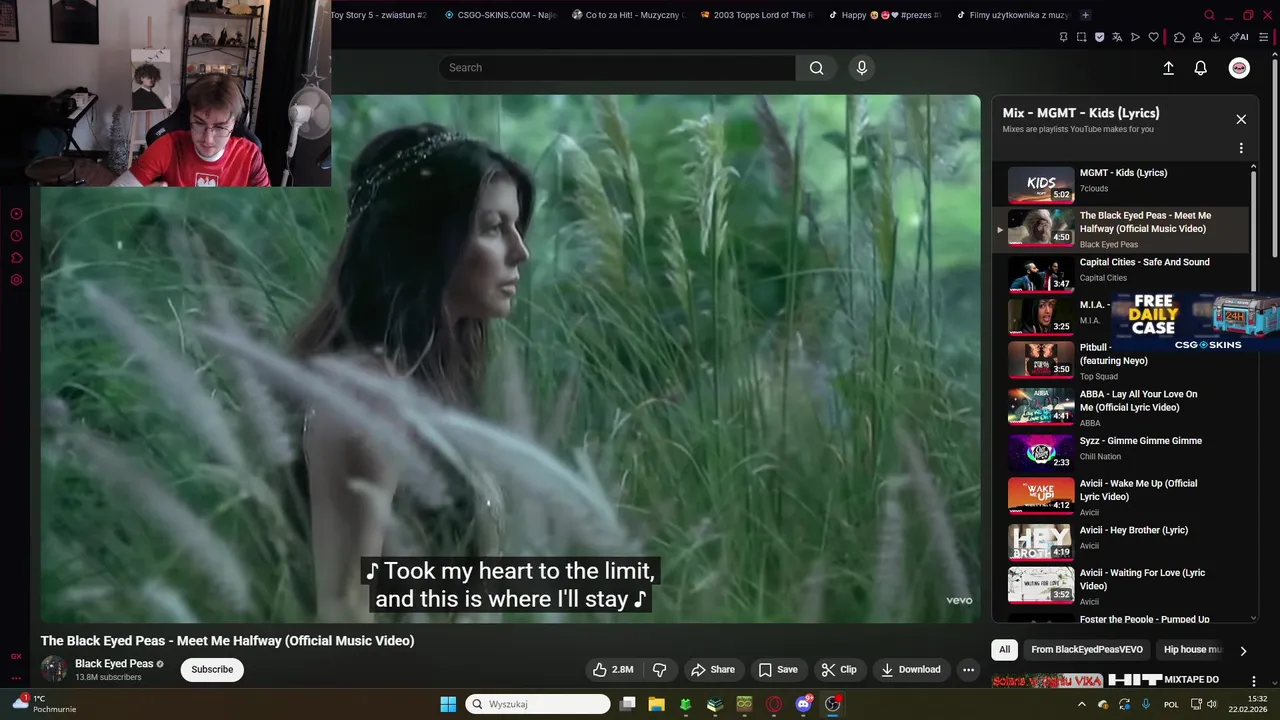Click the GX Corner icon in sidebar

coord(16,656)
